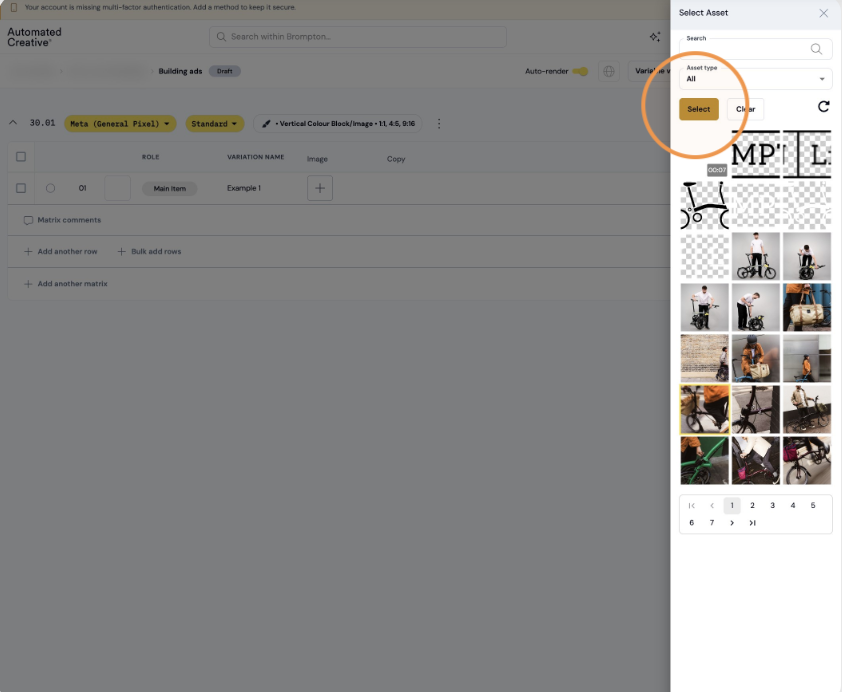Toggle the Auto-render switch

click(x=580, y=71)
